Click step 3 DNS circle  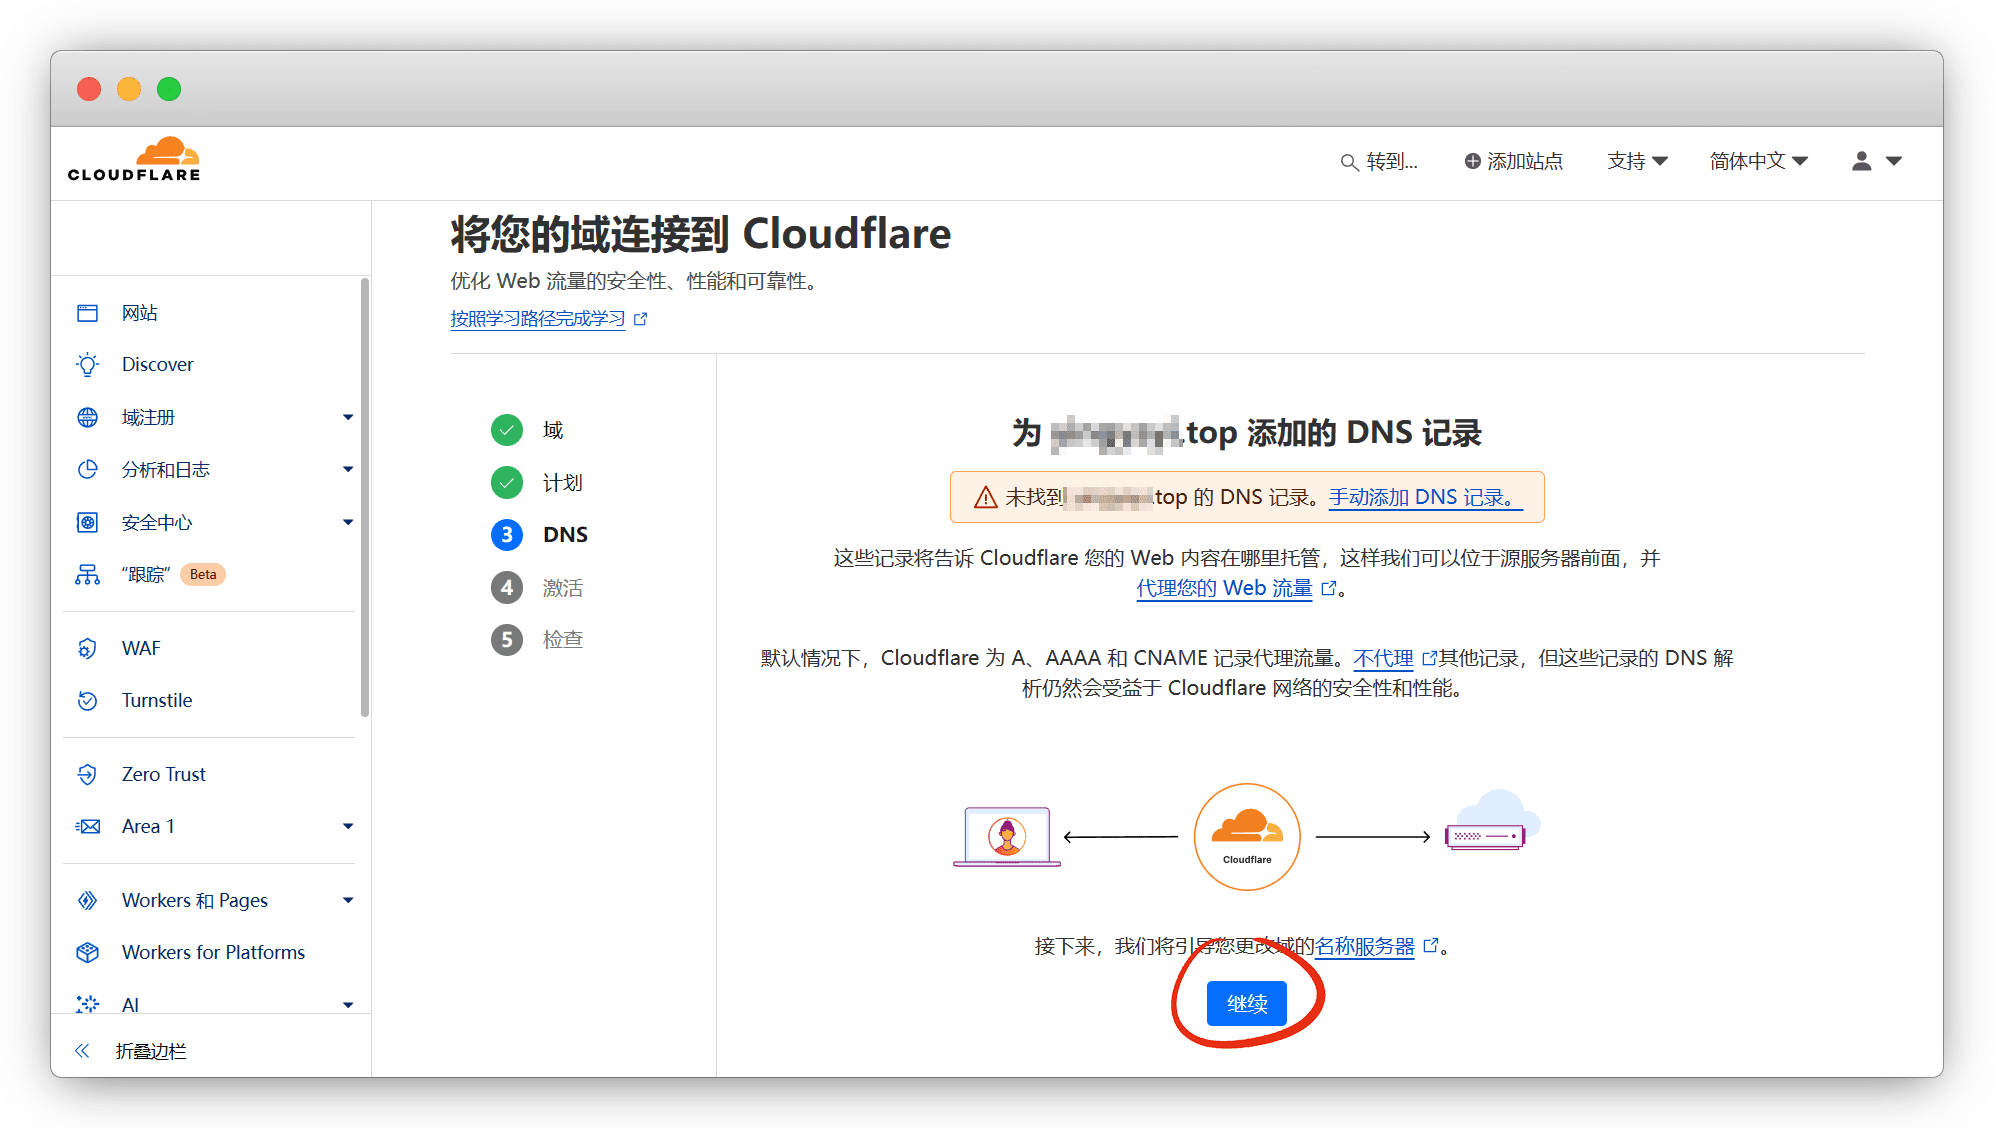click(x=507, y=535)
